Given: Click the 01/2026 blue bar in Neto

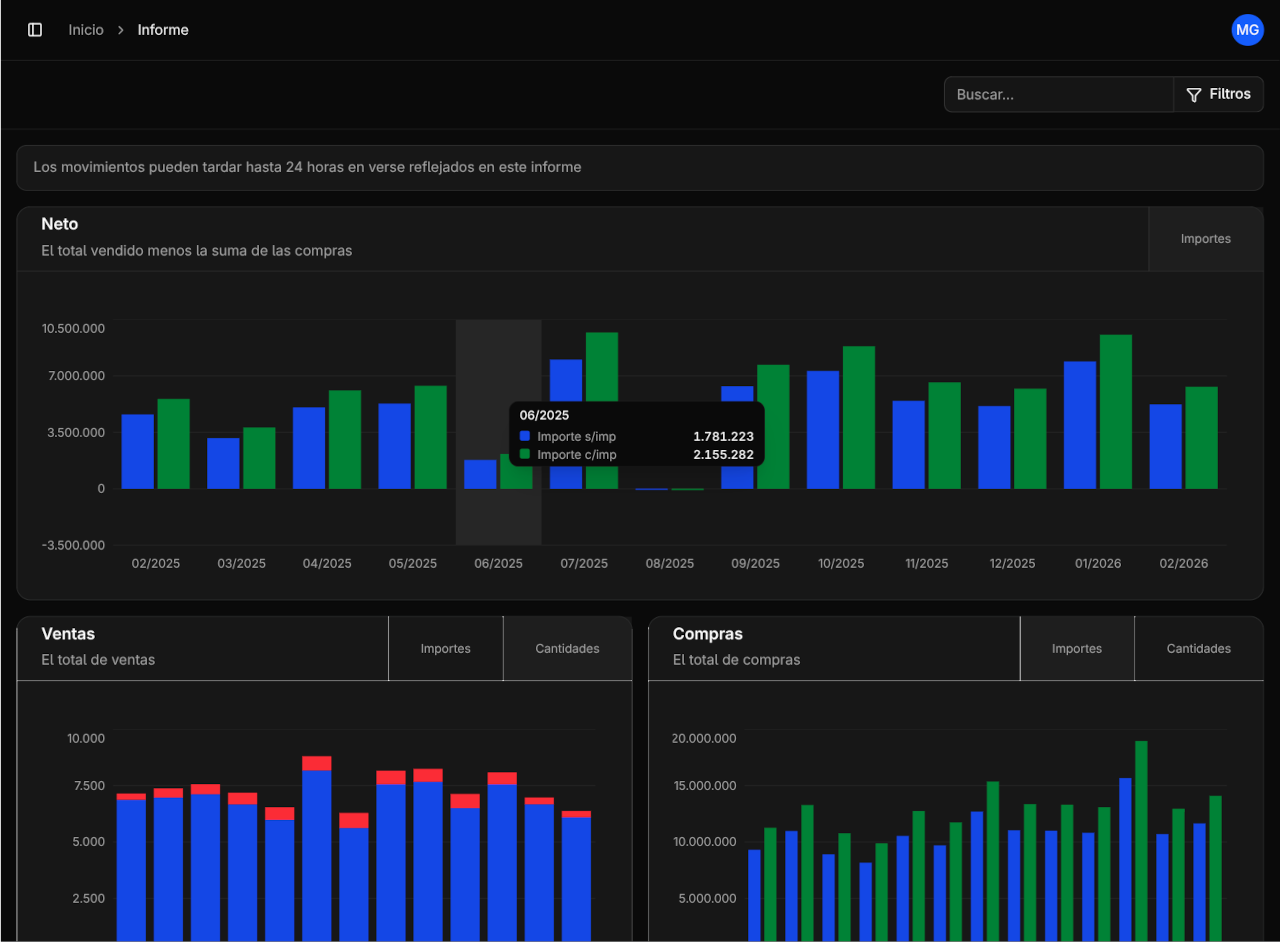Looking at the screenshot, I should click(x=1080, y=425).
